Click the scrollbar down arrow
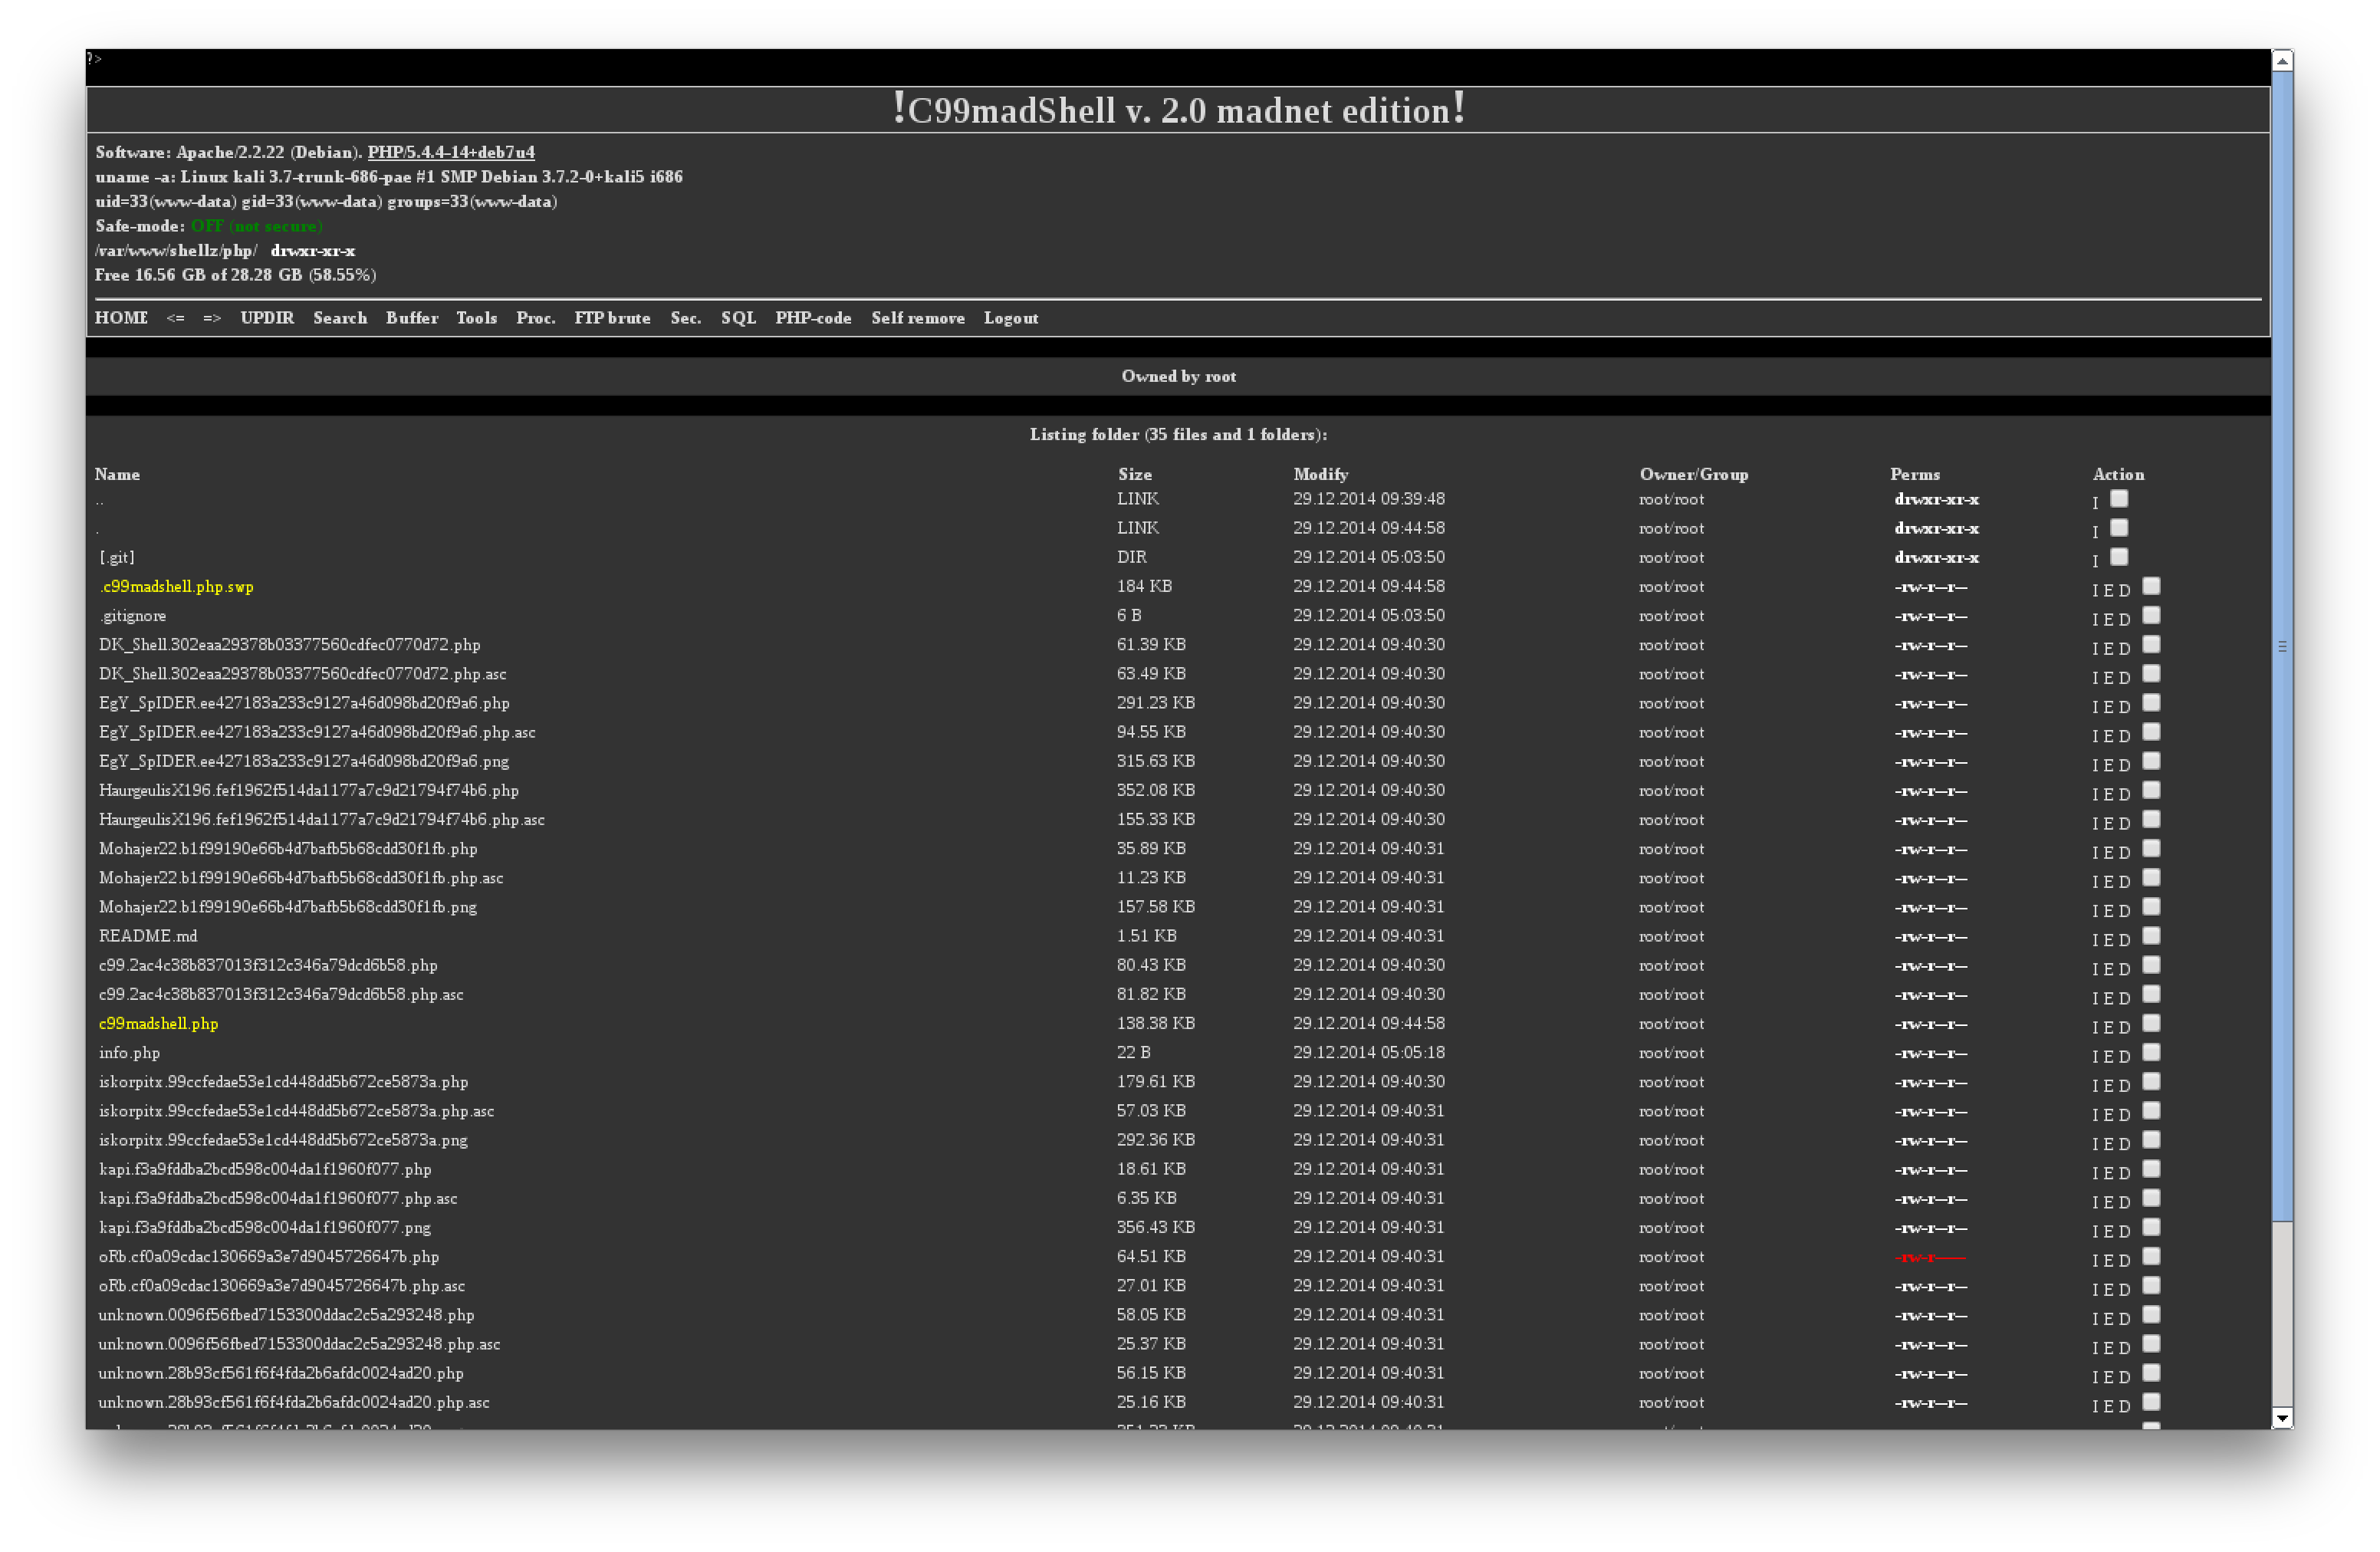The width and height of the screenshot is (2380, 1552). point(2281,1418)
